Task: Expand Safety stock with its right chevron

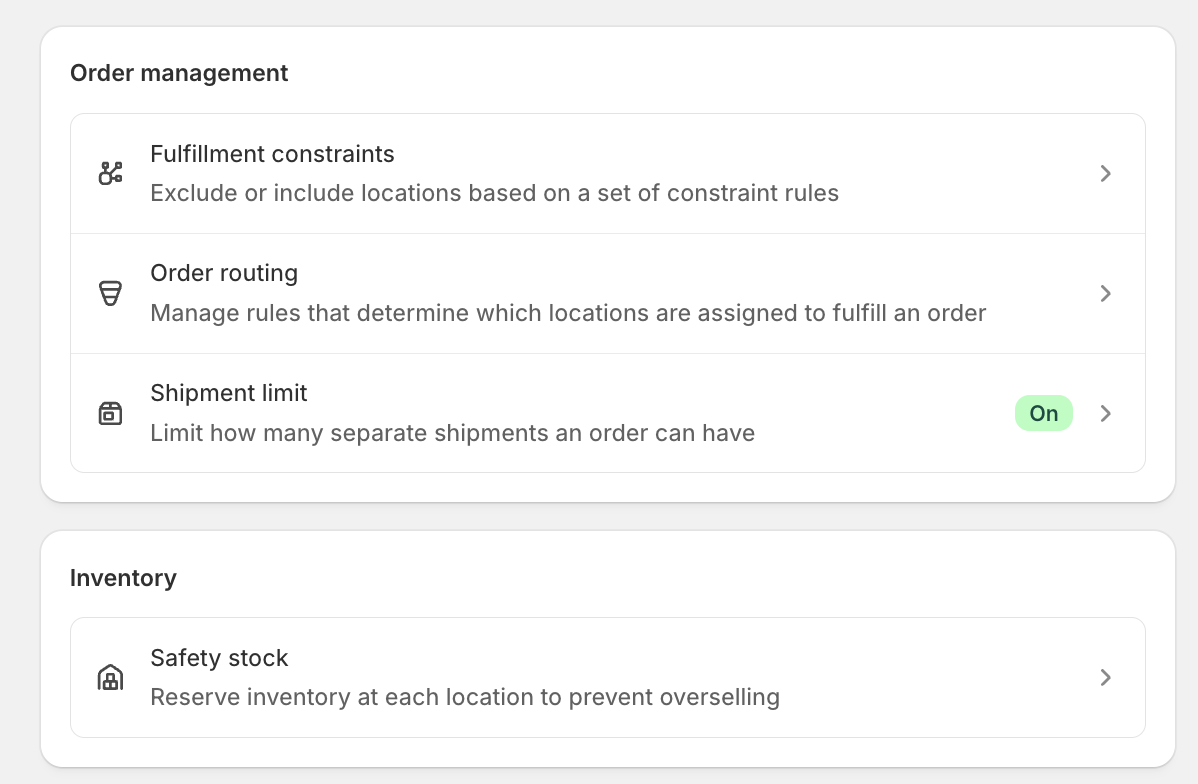Action: [1106, 677]
